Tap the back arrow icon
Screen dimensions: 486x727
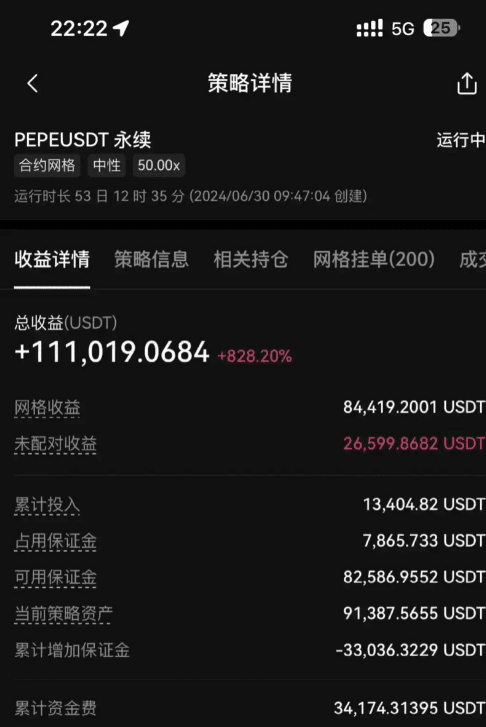[32, 83]
